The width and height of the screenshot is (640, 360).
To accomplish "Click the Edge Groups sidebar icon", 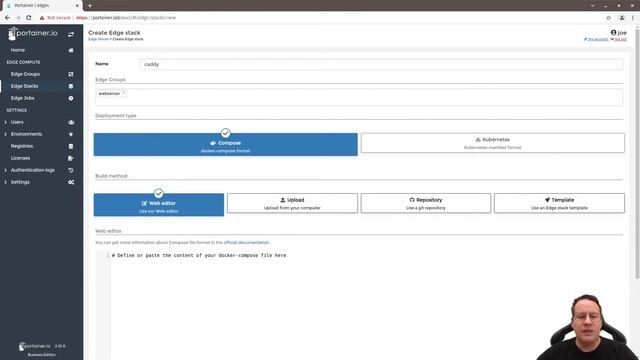I will coord(71,74).
